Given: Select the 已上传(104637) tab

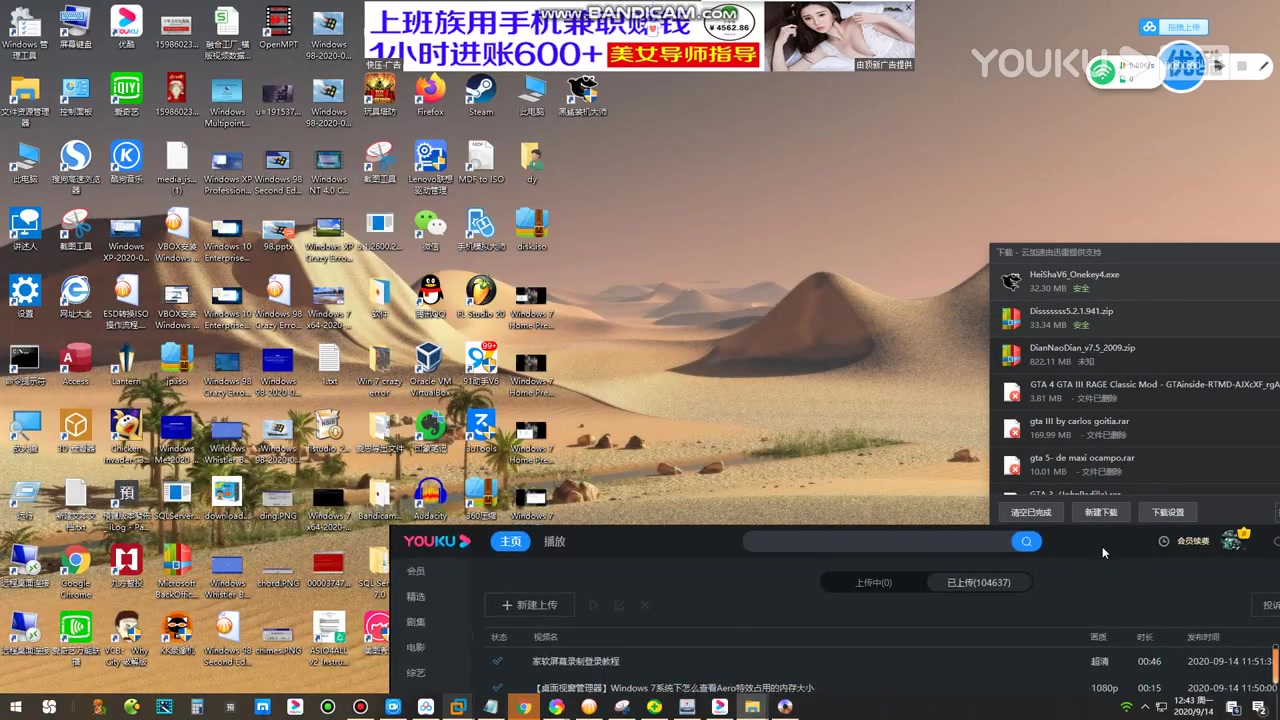Looking at the screenshot, I should [x=978, y=582].
